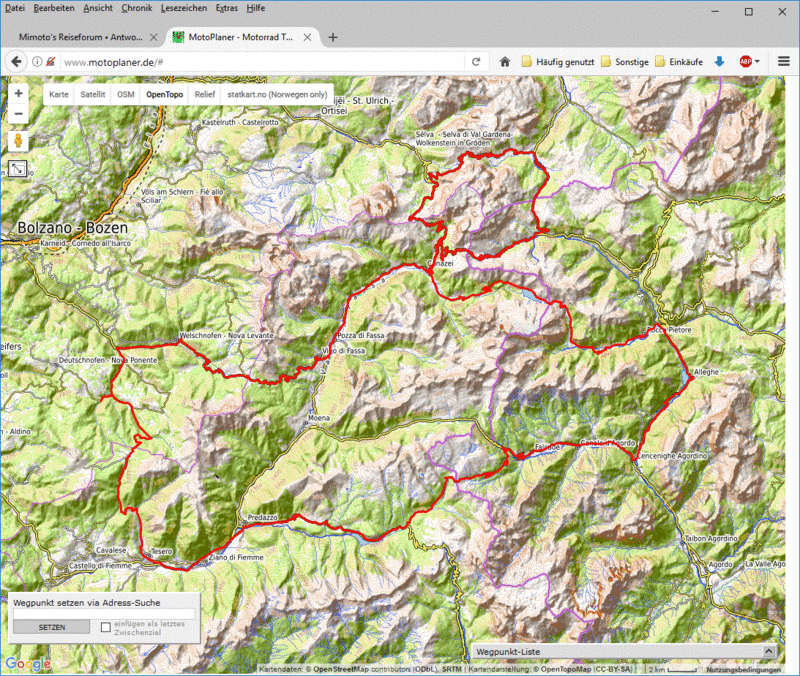
Task: Zoom into the map with the plus icon
Action: tap(18, 92)
